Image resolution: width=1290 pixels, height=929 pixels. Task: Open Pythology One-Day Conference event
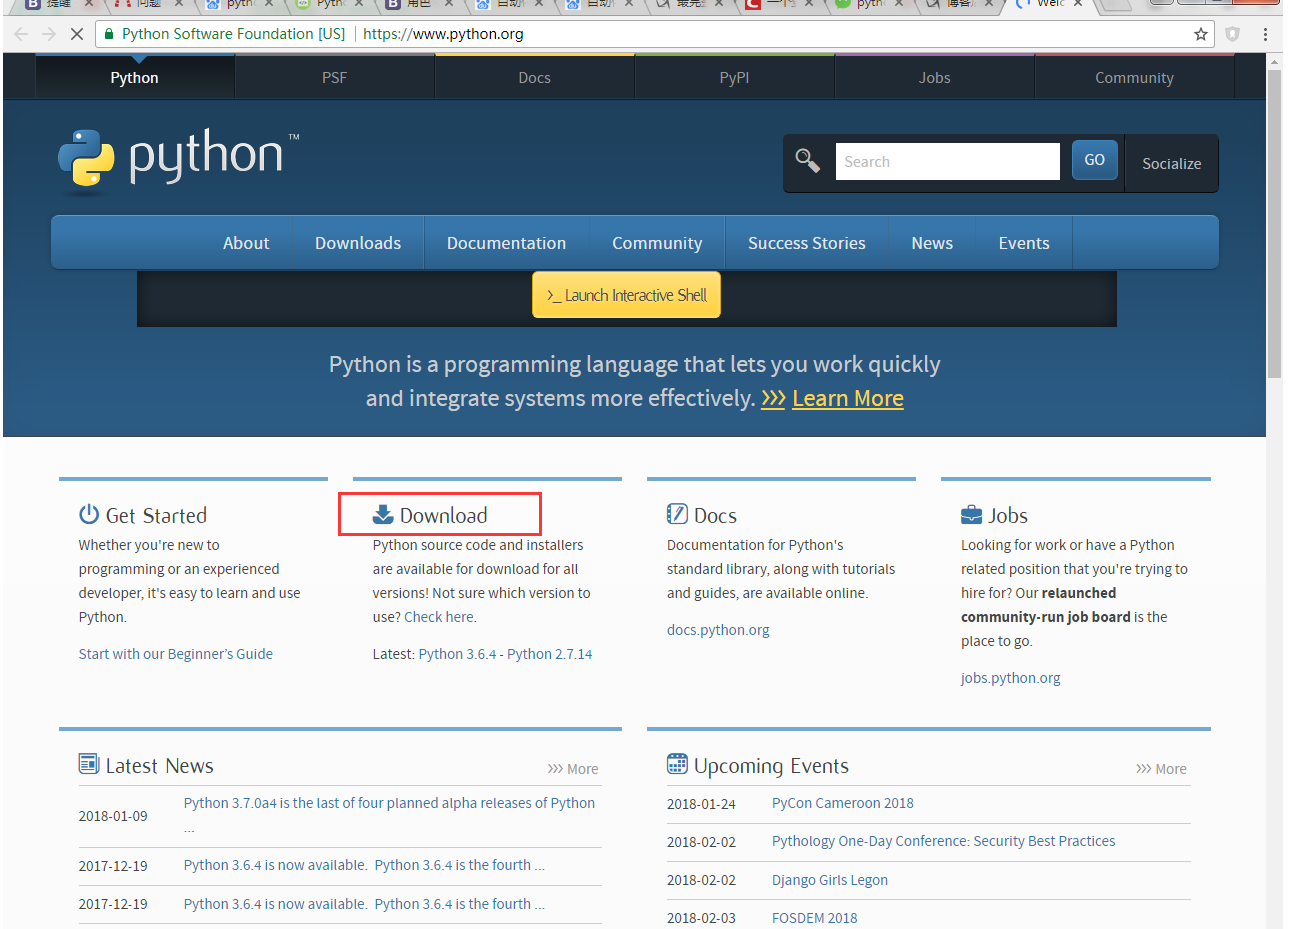click(943, 841)
